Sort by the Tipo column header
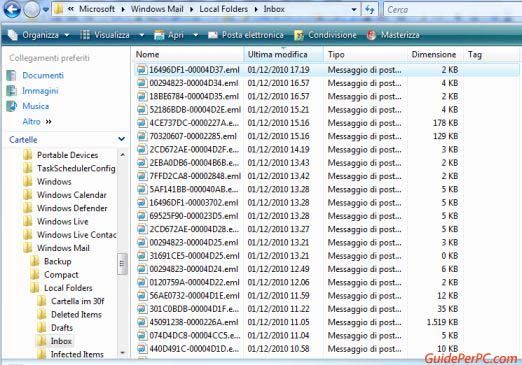This screenshot has width=522, height=365. 366,54
